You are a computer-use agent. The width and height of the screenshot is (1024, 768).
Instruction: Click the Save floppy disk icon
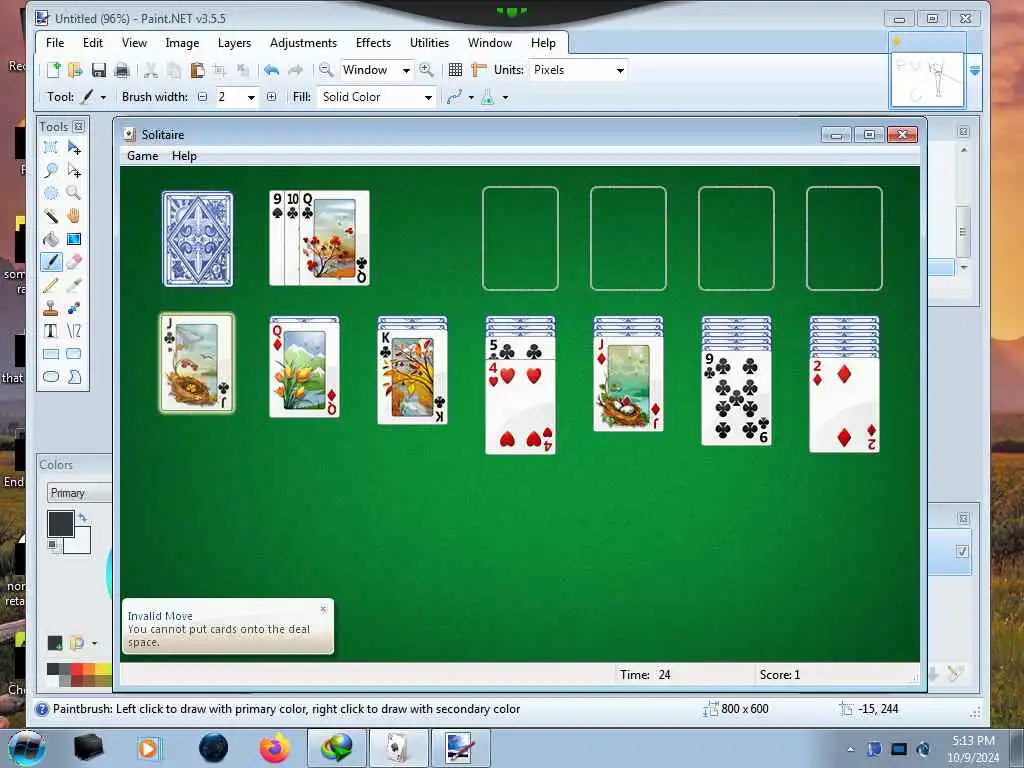click(99, 70)
